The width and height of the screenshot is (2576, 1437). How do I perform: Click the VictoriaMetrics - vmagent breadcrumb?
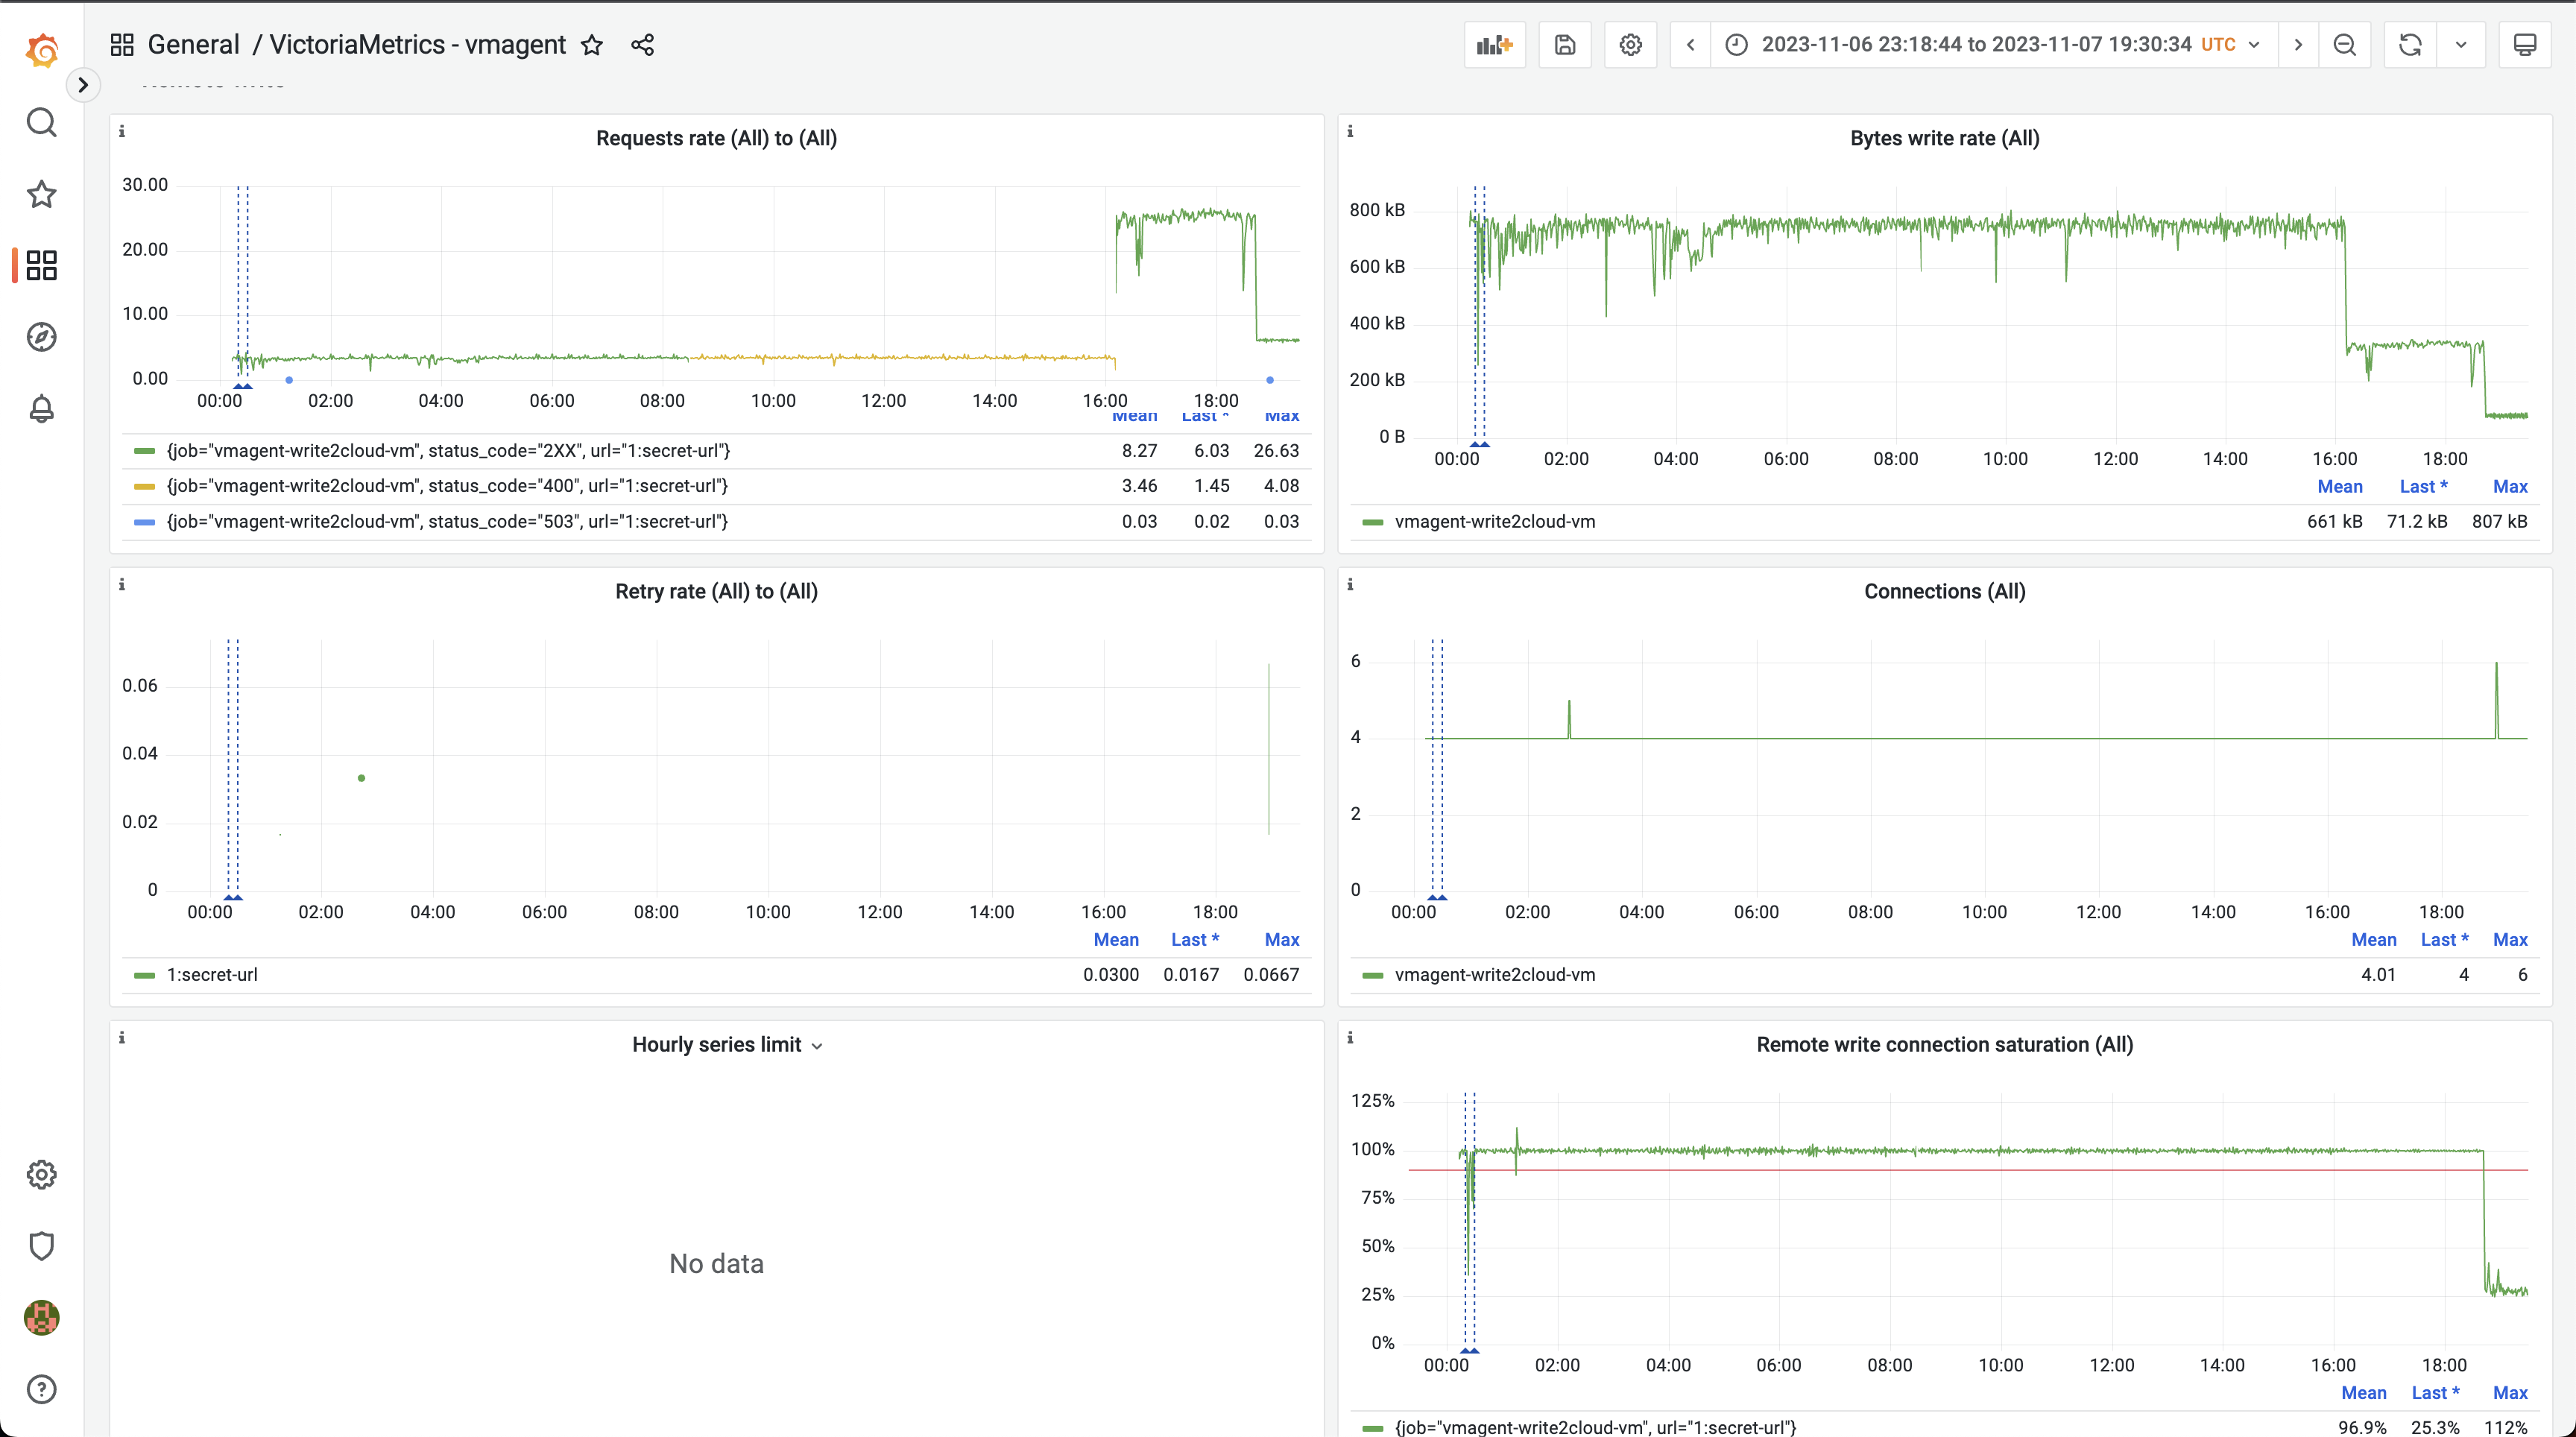pyautogui.click(x=414, y=44)
